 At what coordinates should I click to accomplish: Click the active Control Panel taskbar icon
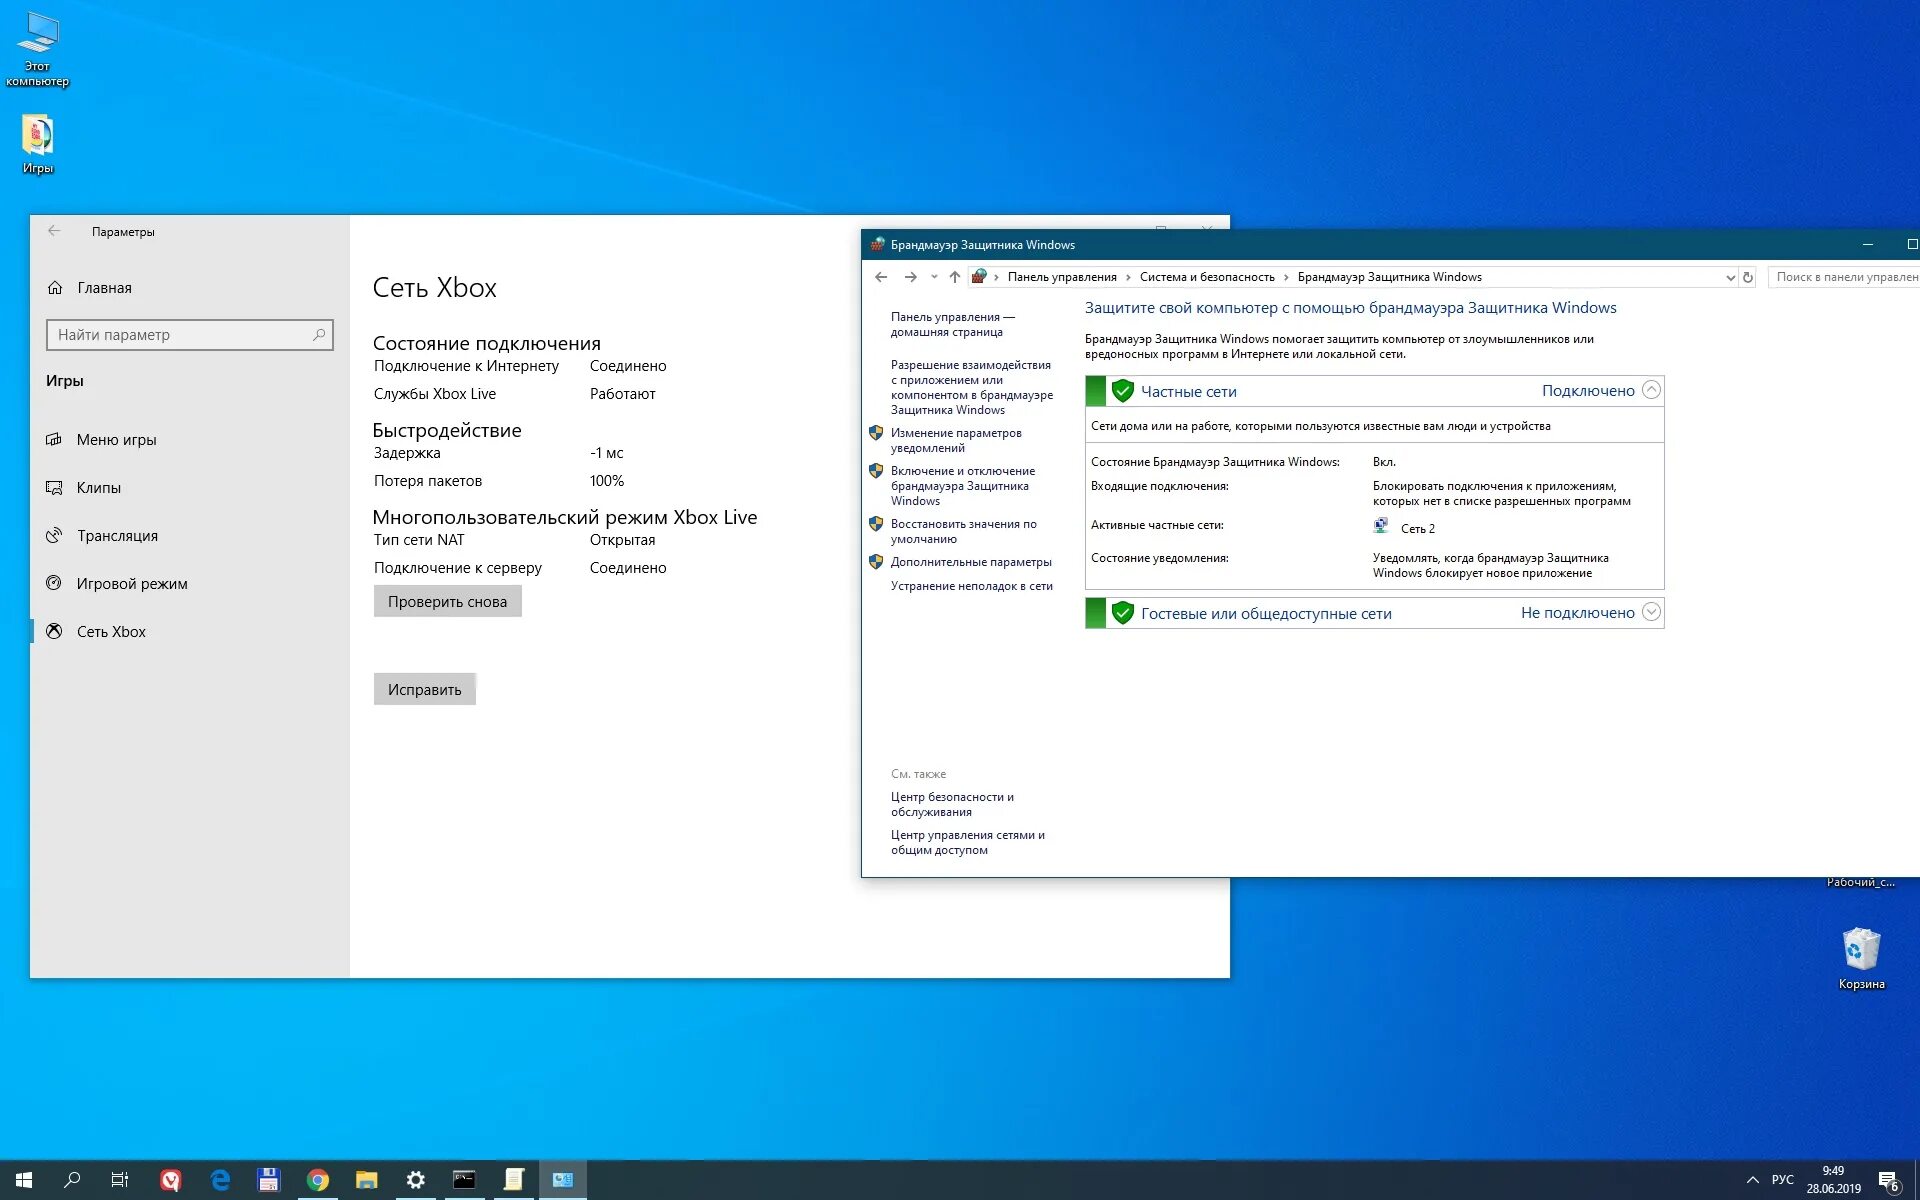click(563, 1180)
